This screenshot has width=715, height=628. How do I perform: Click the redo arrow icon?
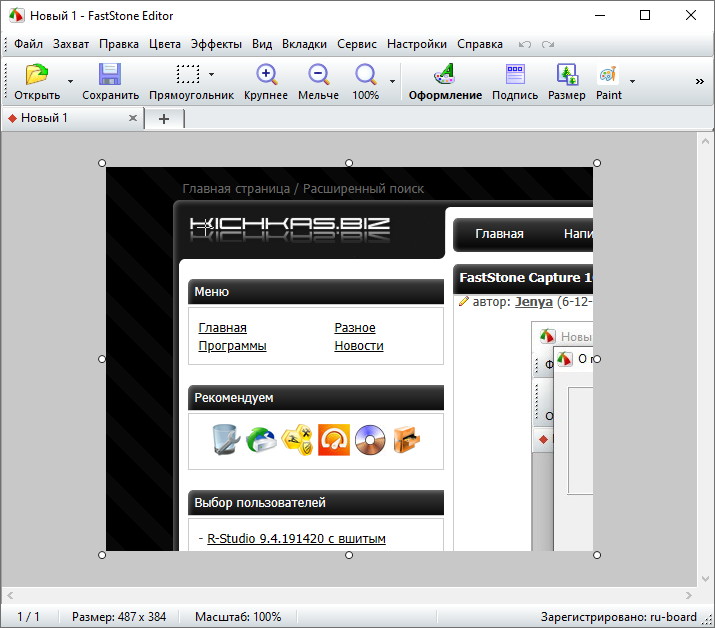point(548,44)
